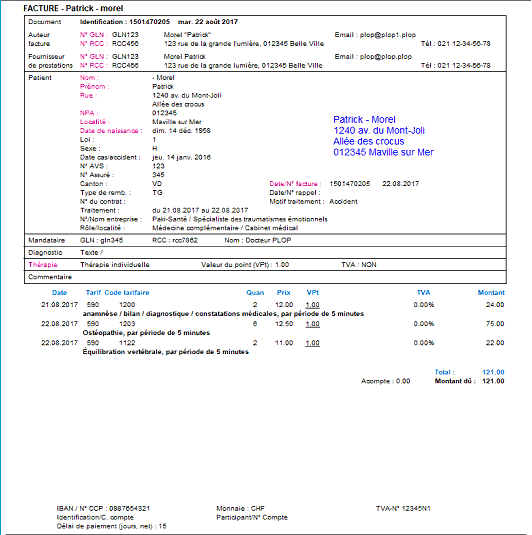Click the reimbursement type 'TG'
The height and width of the screenshot is (535, 532).
157,193
